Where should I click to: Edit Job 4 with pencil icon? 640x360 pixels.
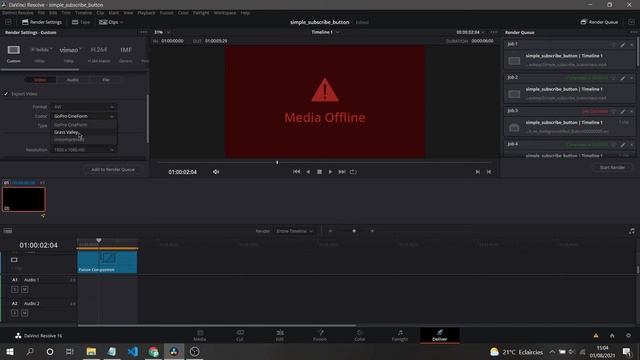point(622,144)
